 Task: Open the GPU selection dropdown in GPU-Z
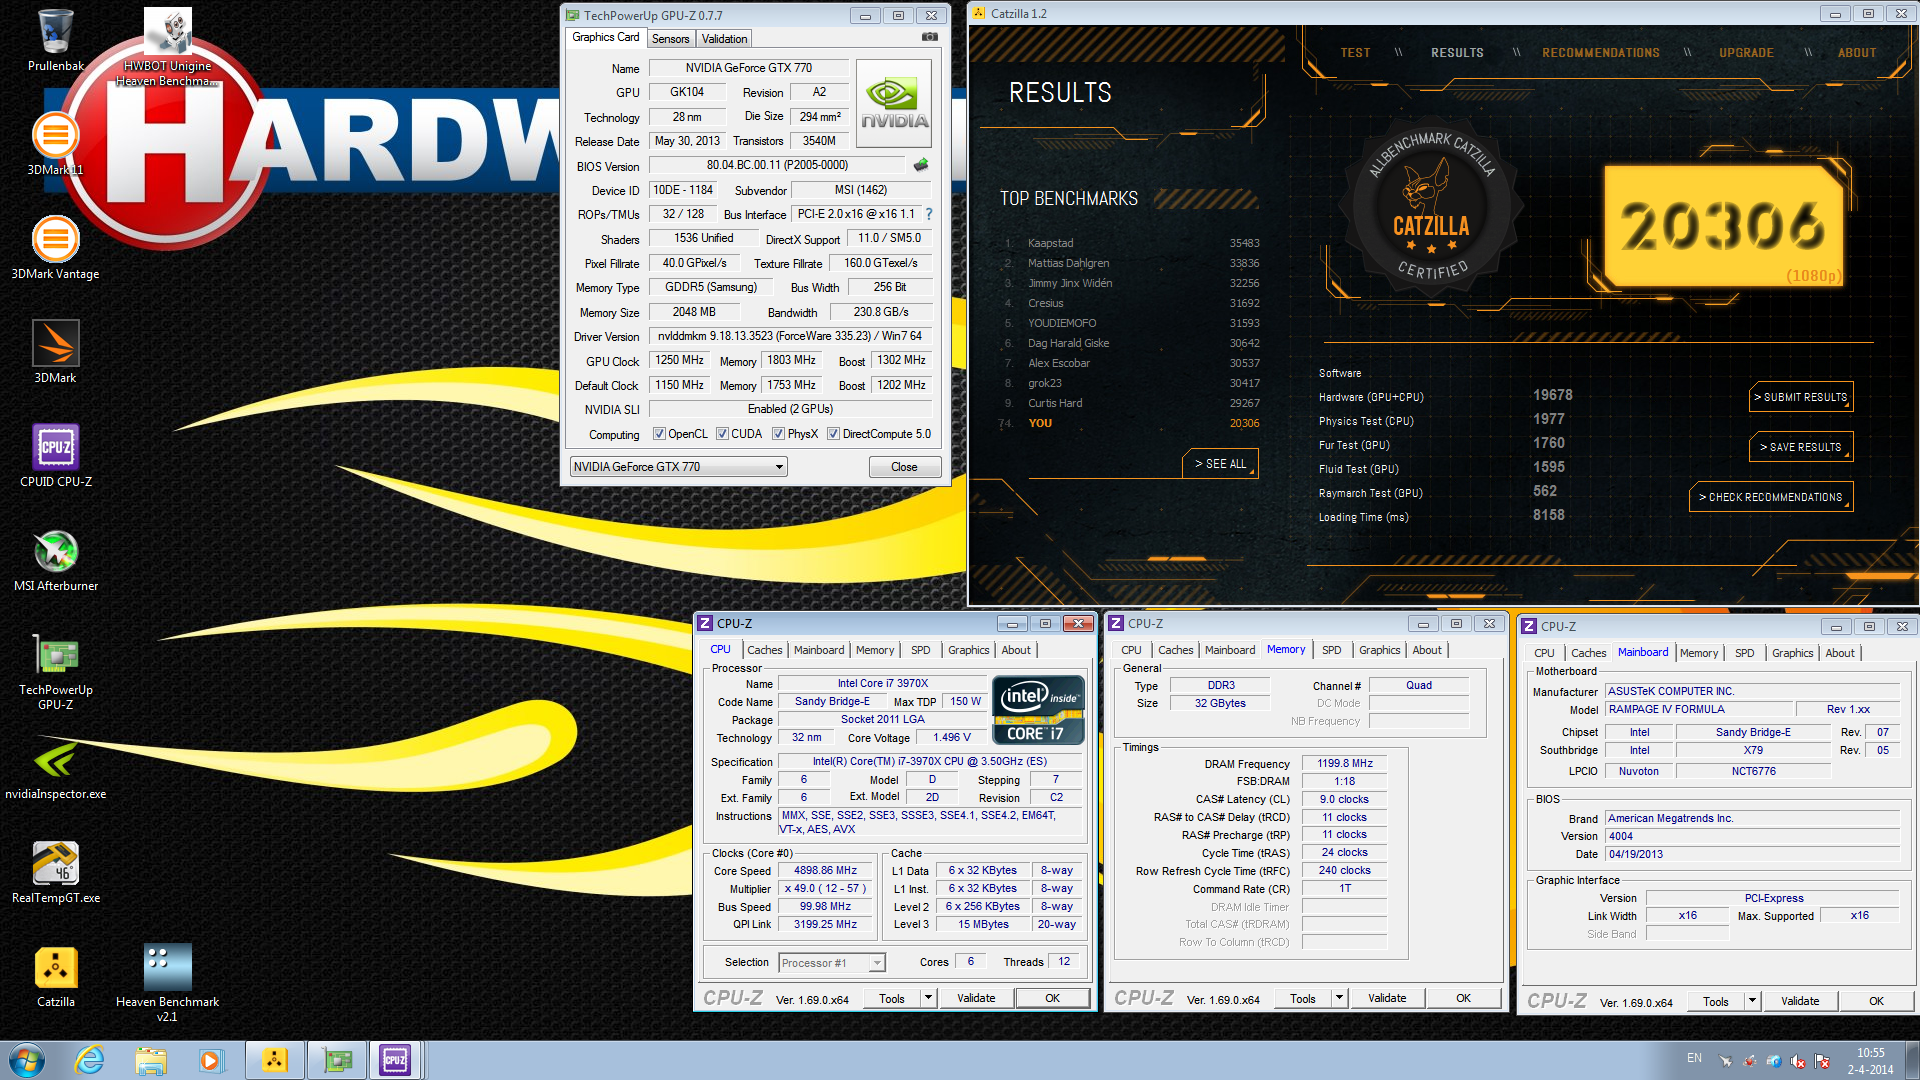point(679,467)
